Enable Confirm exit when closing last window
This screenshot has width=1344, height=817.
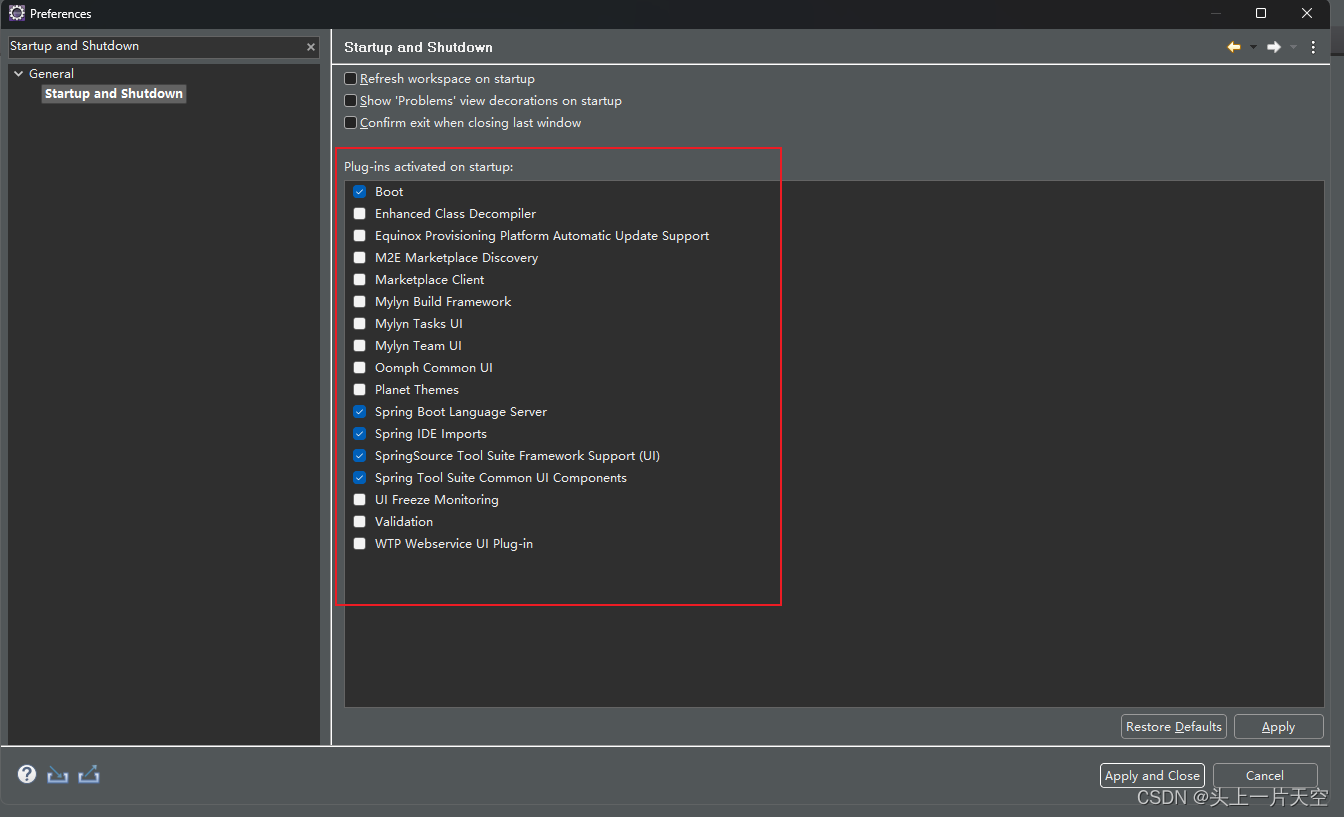351,123
